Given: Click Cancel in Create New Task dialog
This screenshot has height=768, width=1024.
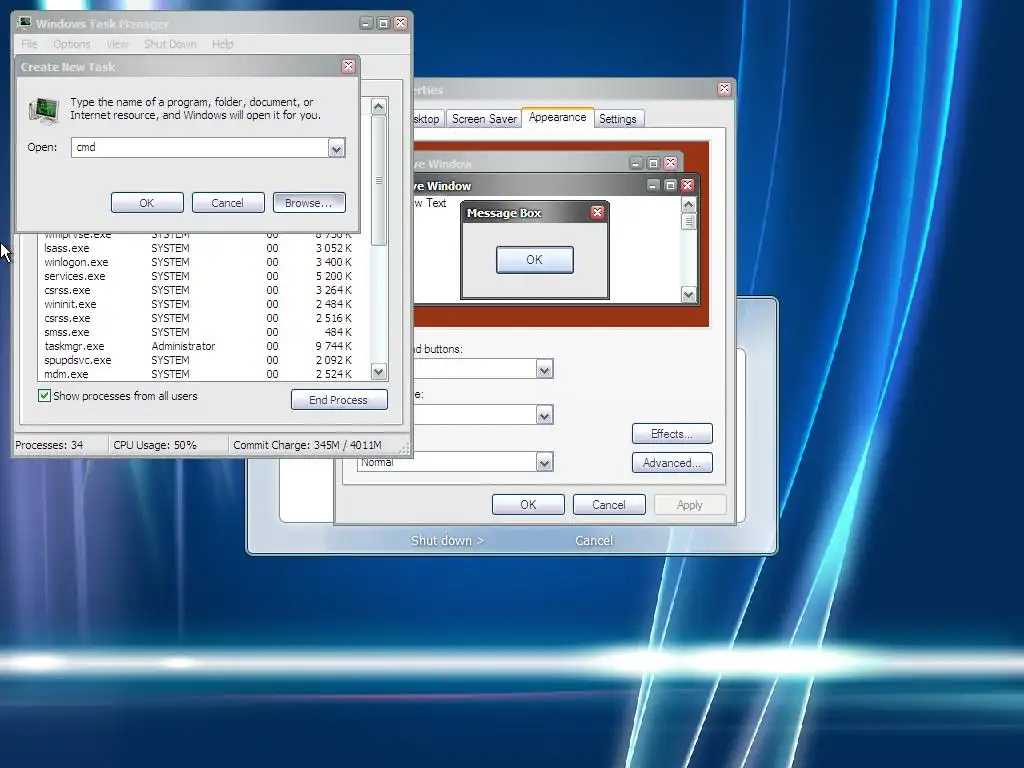Looking at the screenshot, I should [227, 202].
